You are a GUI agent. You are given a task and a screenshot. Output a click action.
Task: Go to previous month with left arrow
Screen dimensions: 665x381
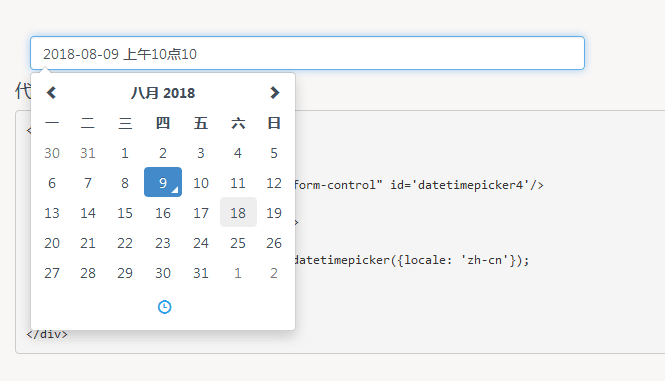pos(51,92)
